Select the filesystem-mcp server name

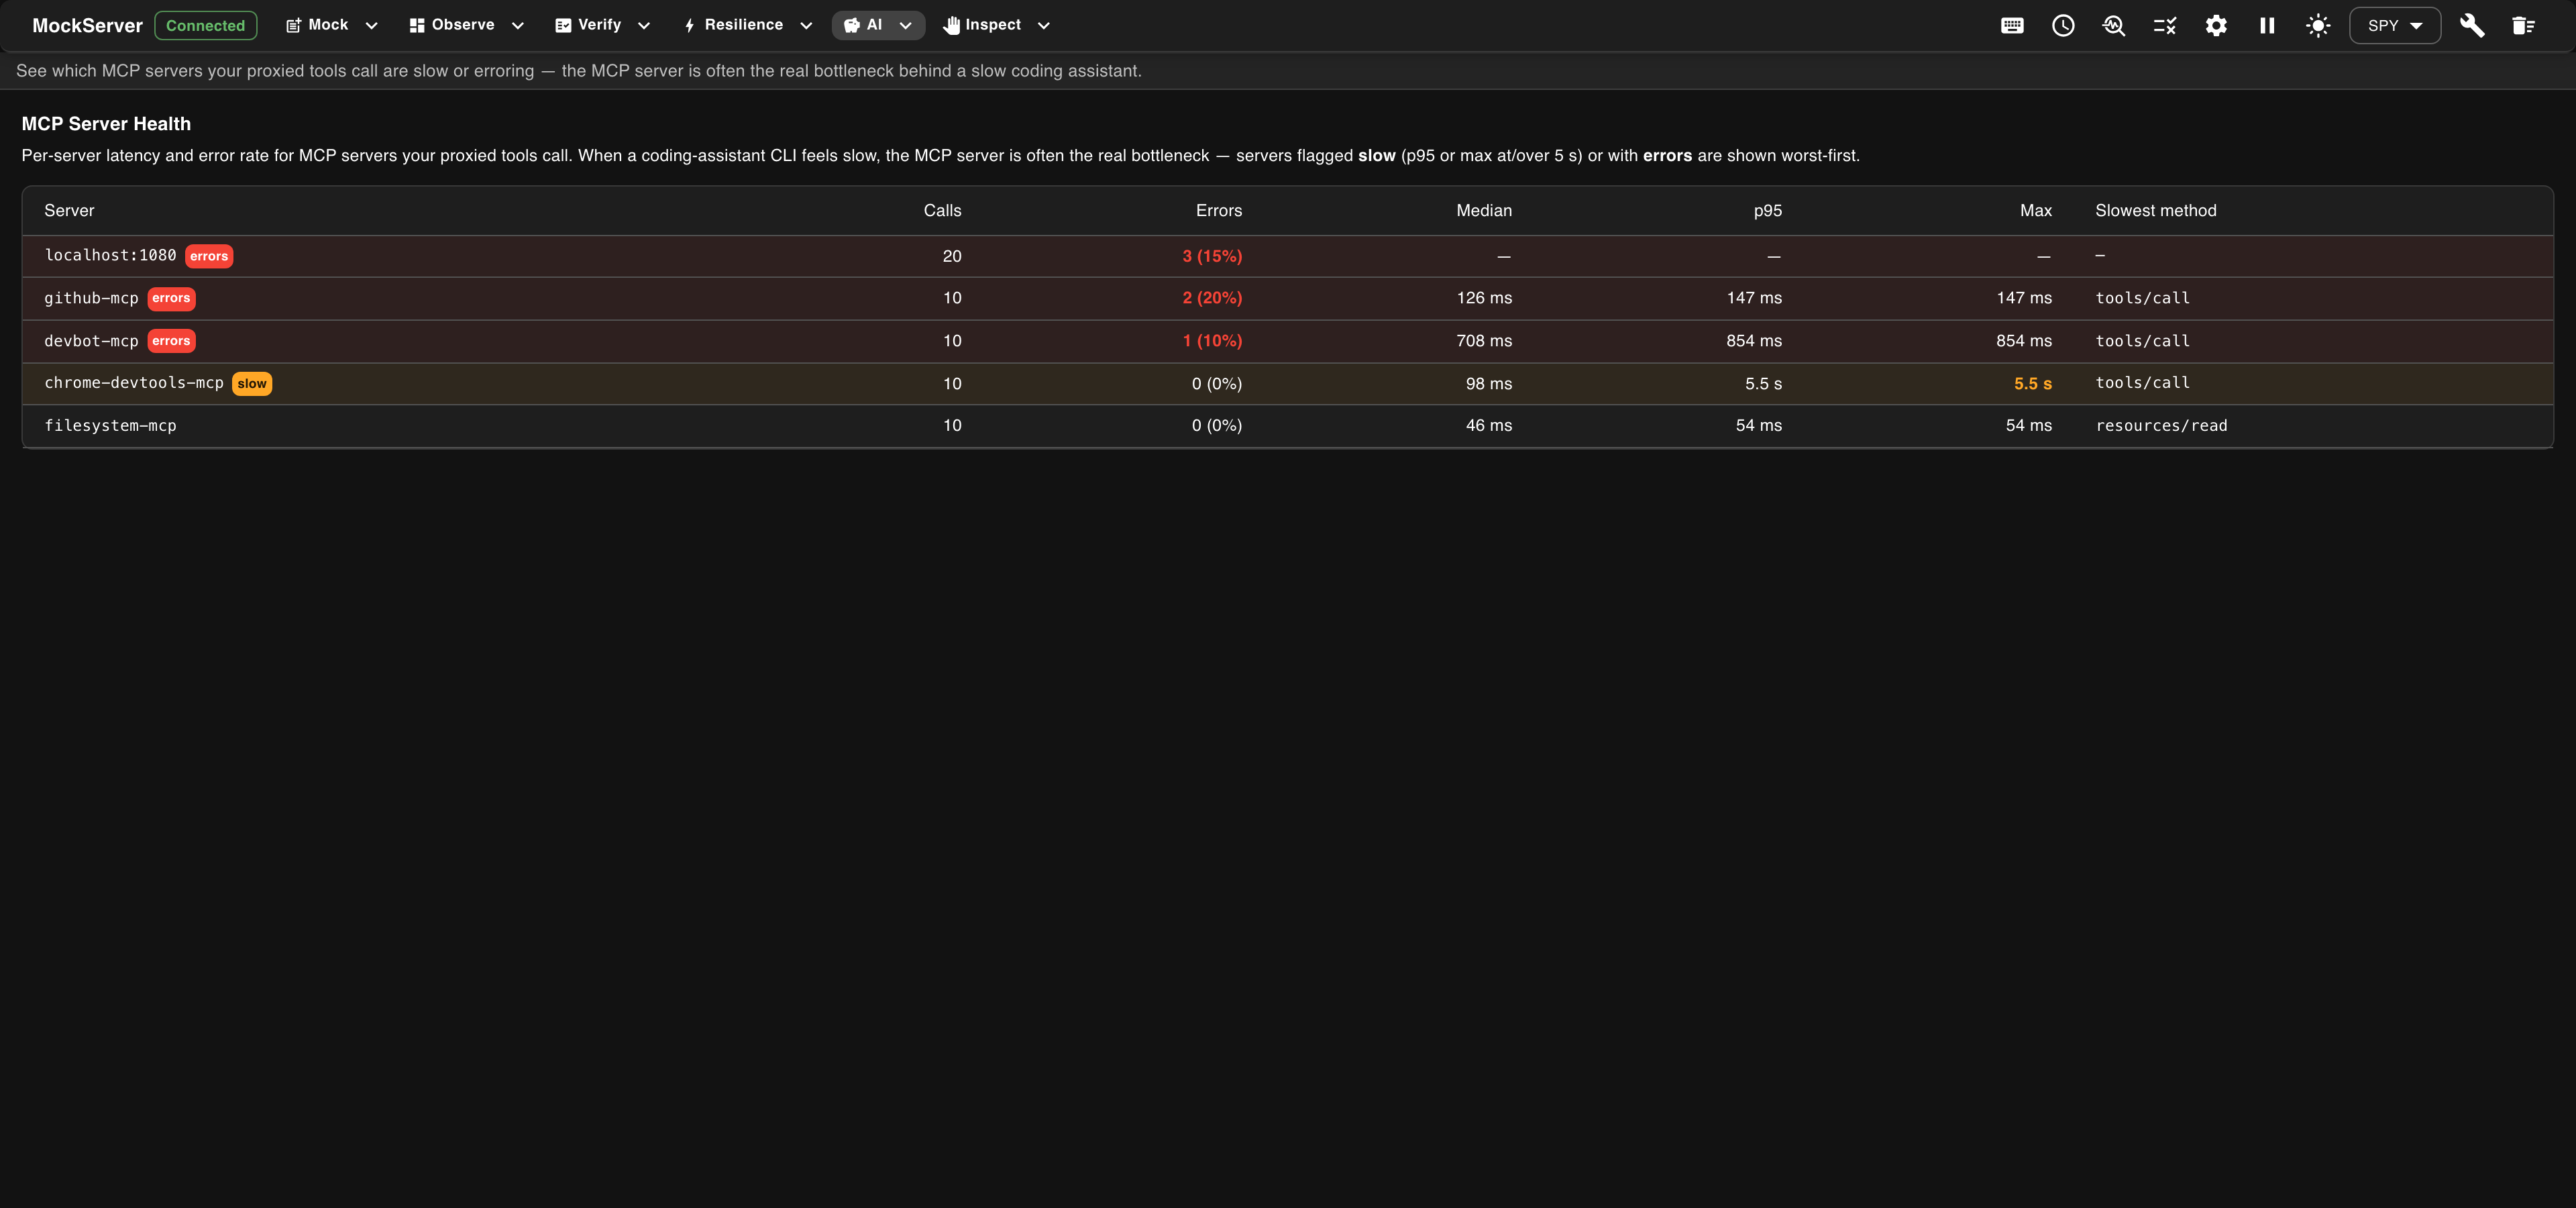point(110,426)
